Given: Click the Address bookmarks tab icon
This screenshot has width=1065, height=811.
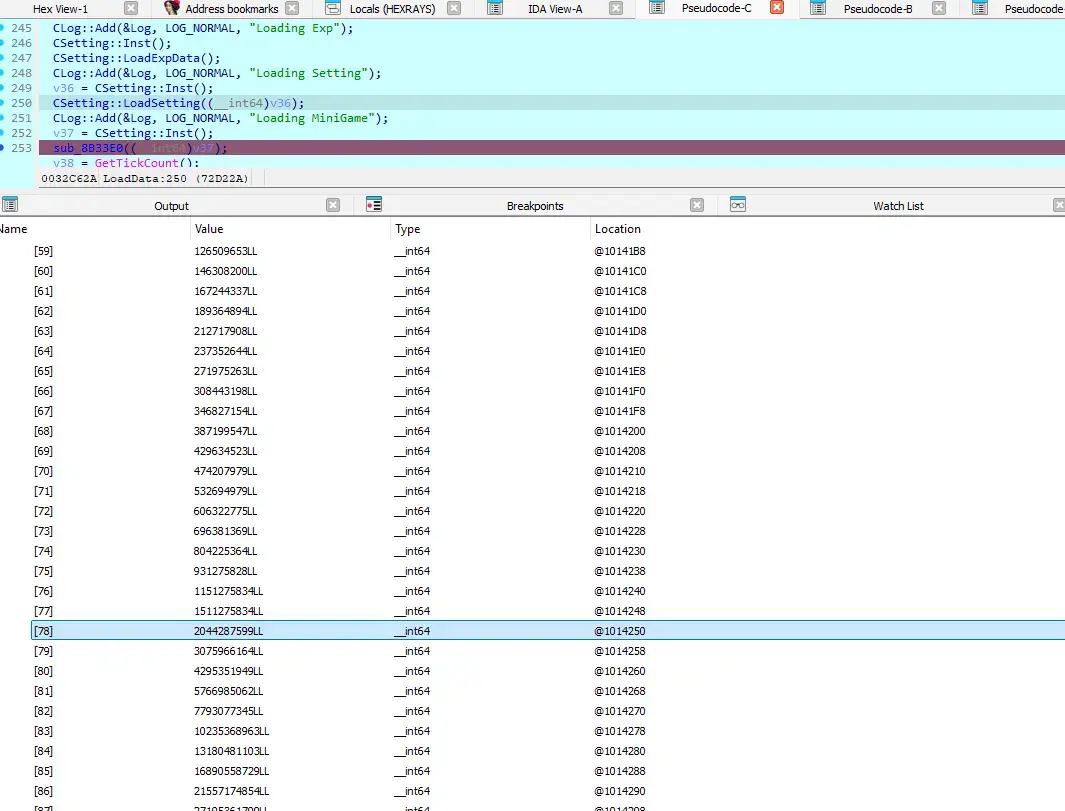Looking at the screenshot, I should (172, 8).
